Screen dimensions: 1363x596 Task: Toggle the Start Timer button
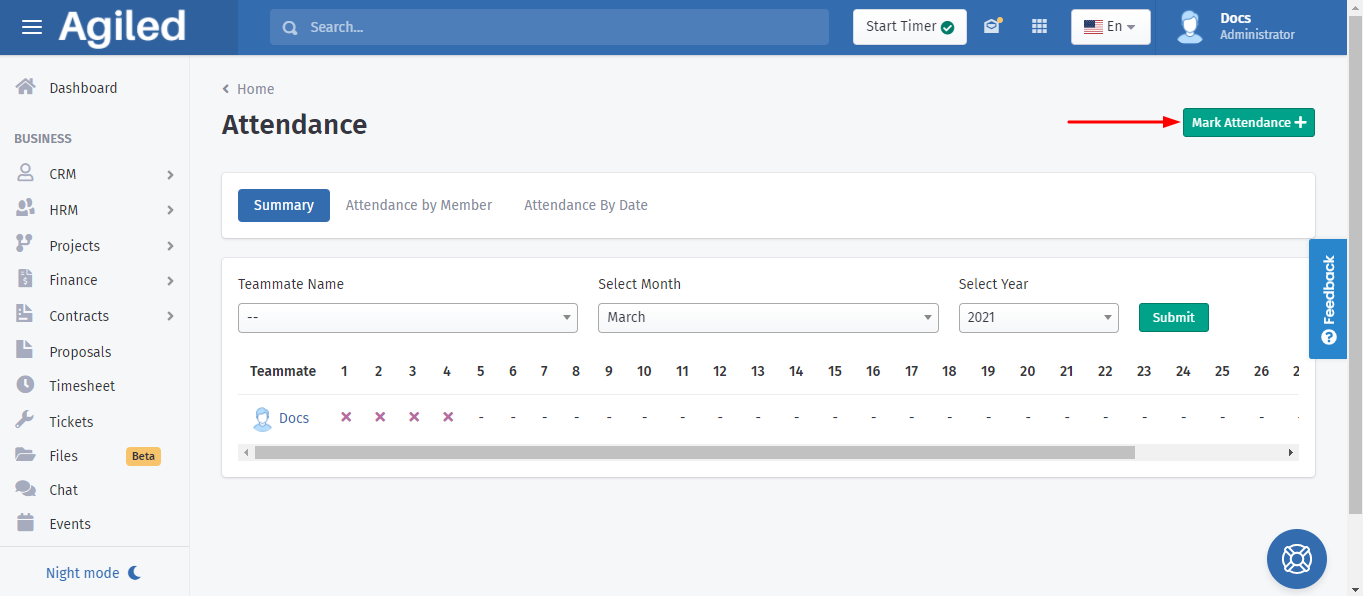click(909, 27)
